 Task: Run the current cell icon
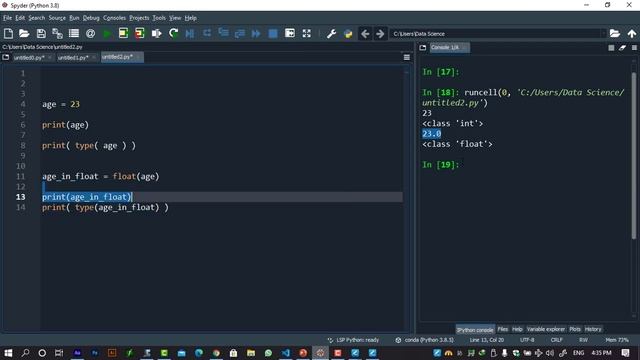pyautogui.click(x=123, y=33)
